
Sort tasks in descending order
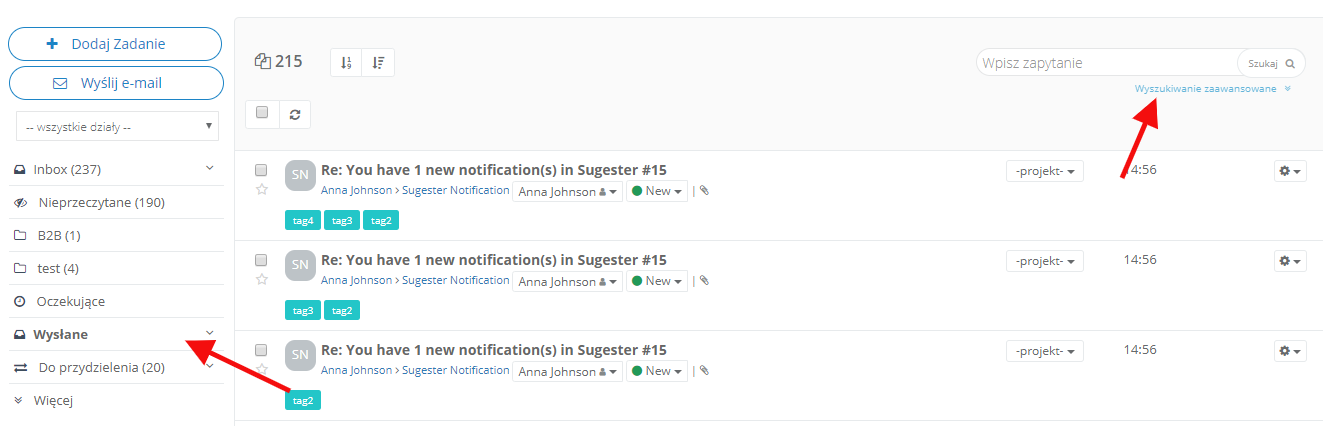(x=378, y=63)
